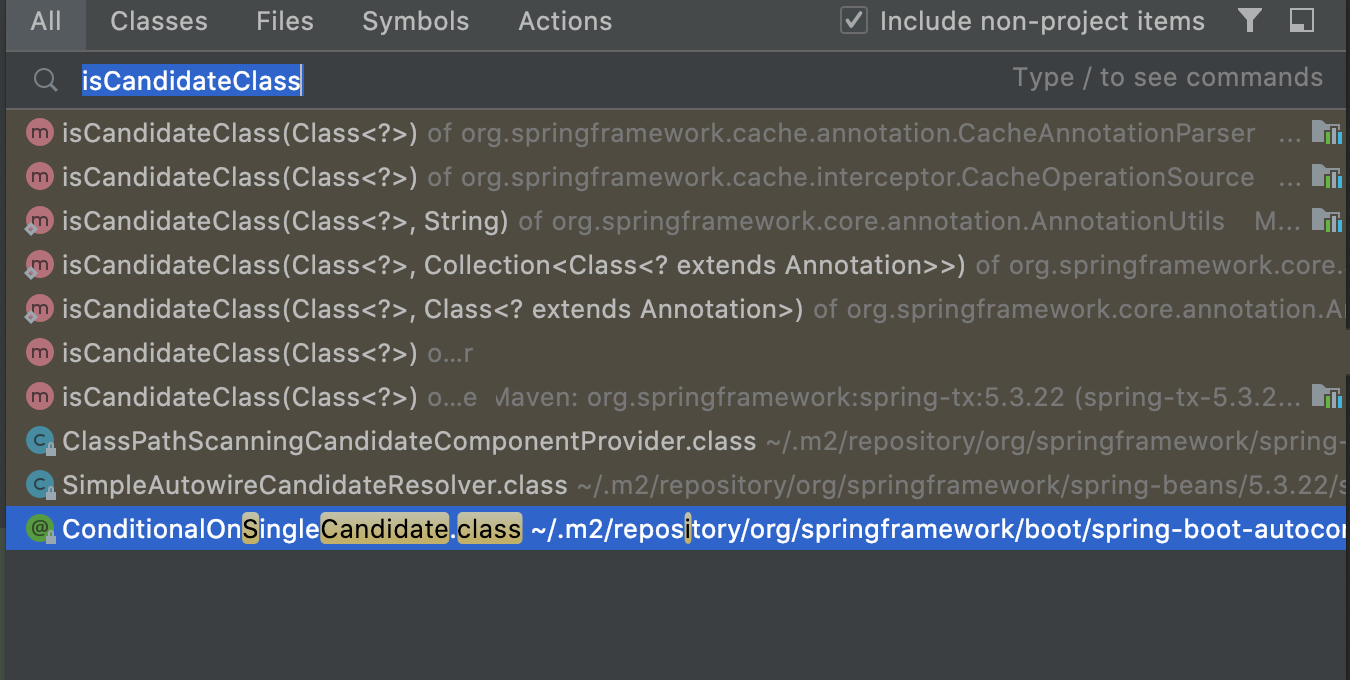Click method icon of CacheOperationSource row
Screen dimensions: 1350x680
(x=39, y=177)
